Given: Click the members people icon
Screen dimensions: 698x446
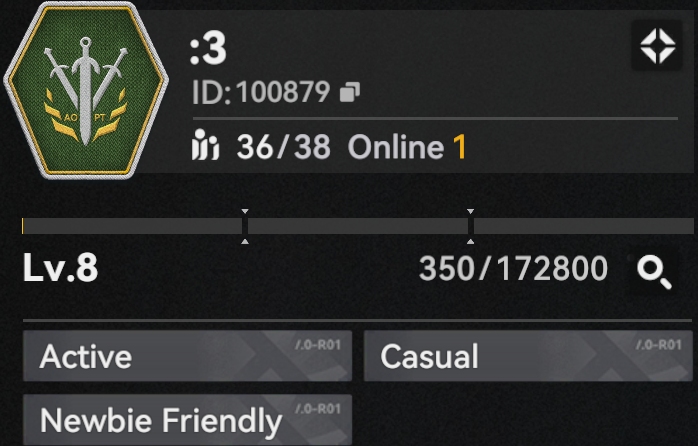Looking at the screenshot, I should [205, 145].
